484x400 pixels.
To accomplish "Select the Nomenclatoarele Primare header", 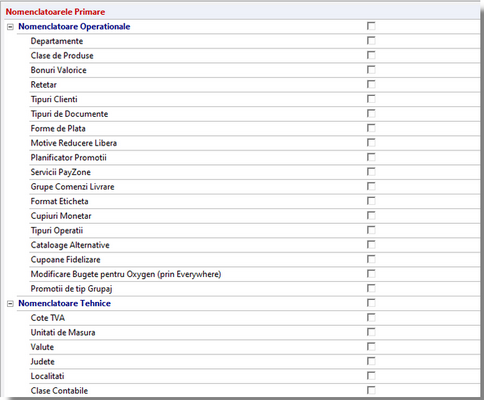I will tap(55, 12).
